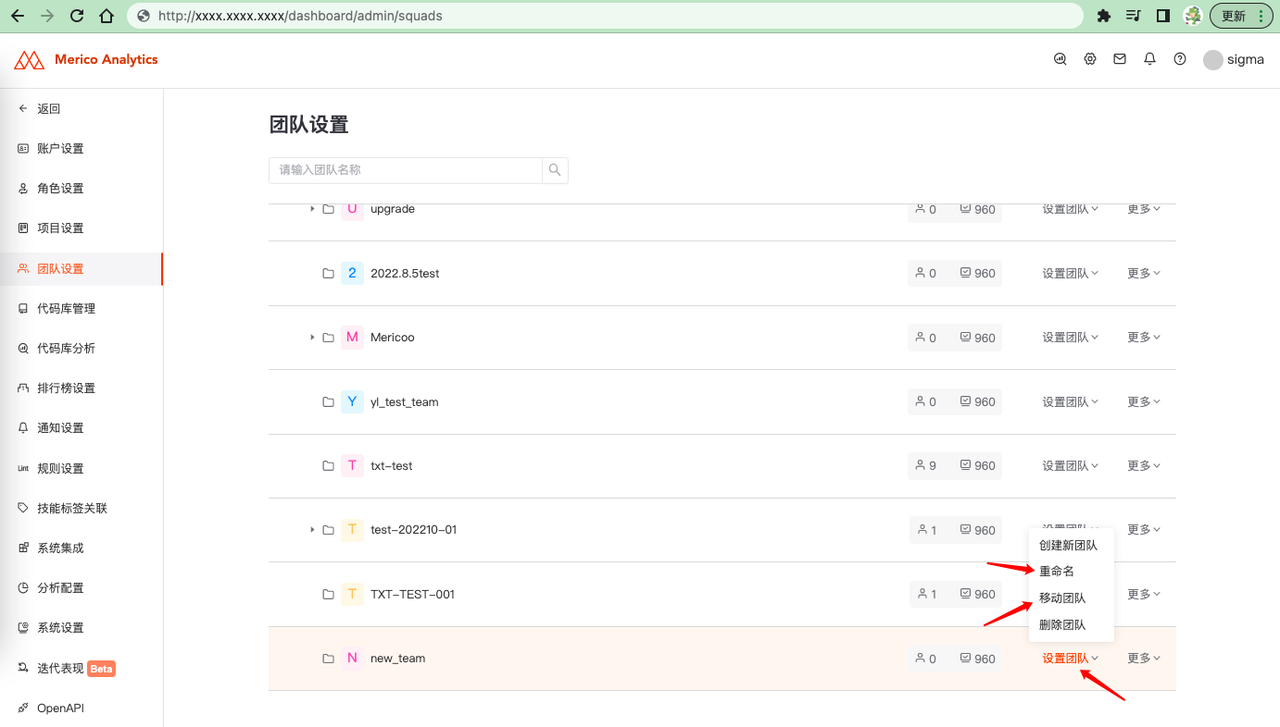Viewport: 1280px width, 727px height.
Task: Click member count for test-202210-01
Action: coord(926,529)
